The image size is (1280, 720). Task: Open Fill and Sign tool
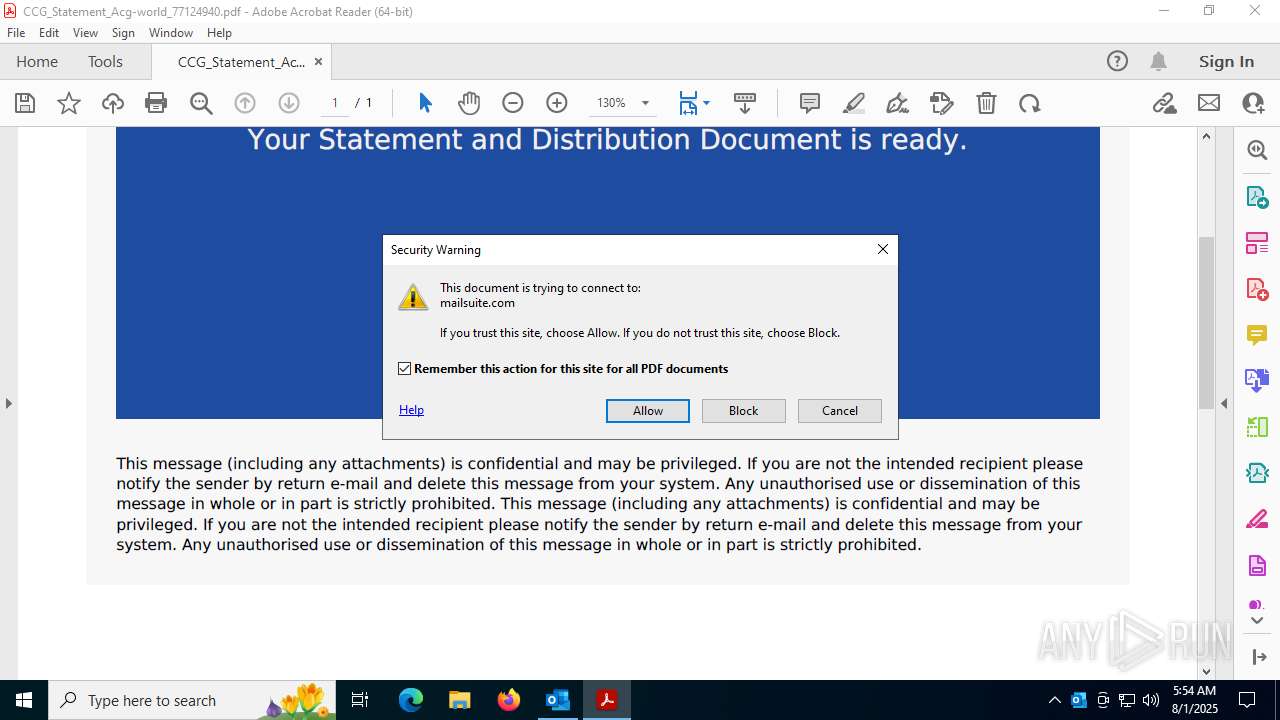pos(898,103)
